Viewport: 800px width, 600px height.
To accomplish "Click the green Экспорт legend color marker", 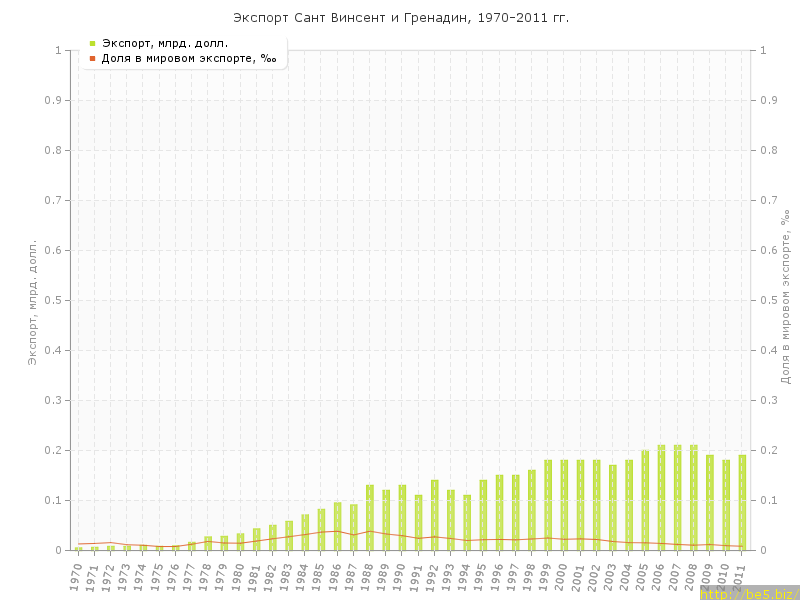I will tap(92, 43).
